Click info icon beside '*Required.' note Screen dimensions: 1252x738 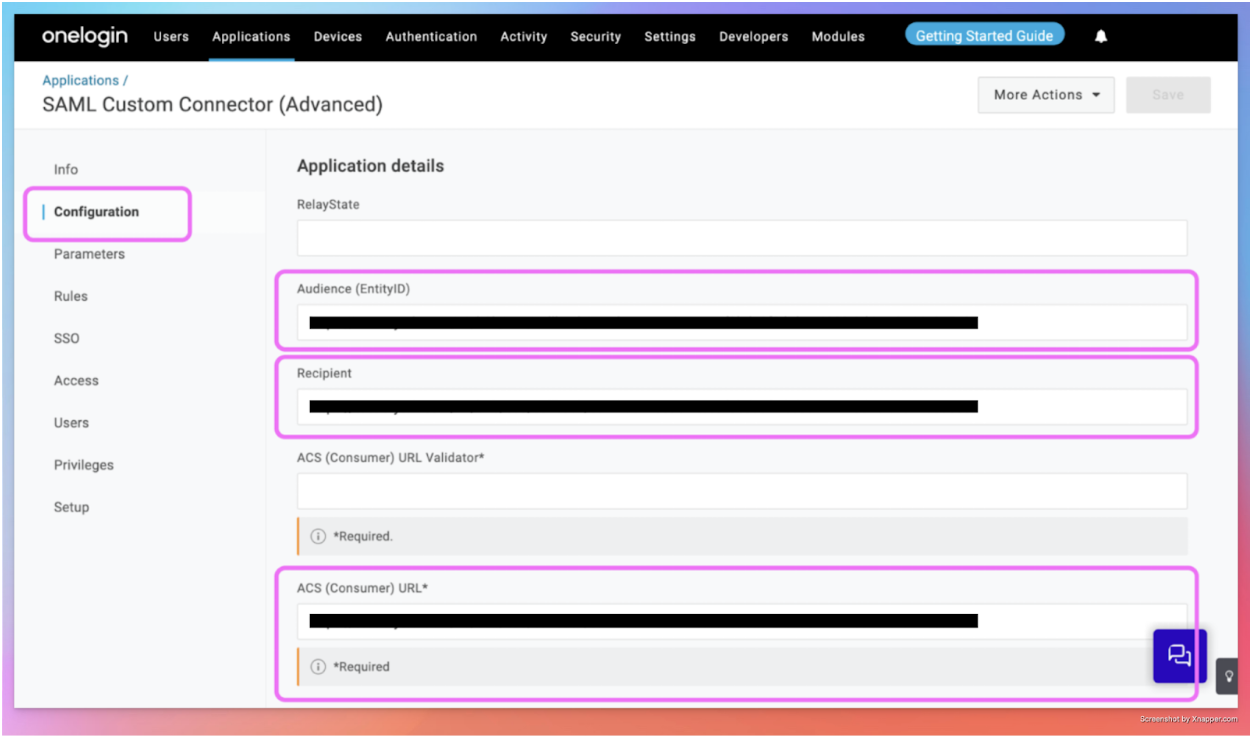[318, 536]
